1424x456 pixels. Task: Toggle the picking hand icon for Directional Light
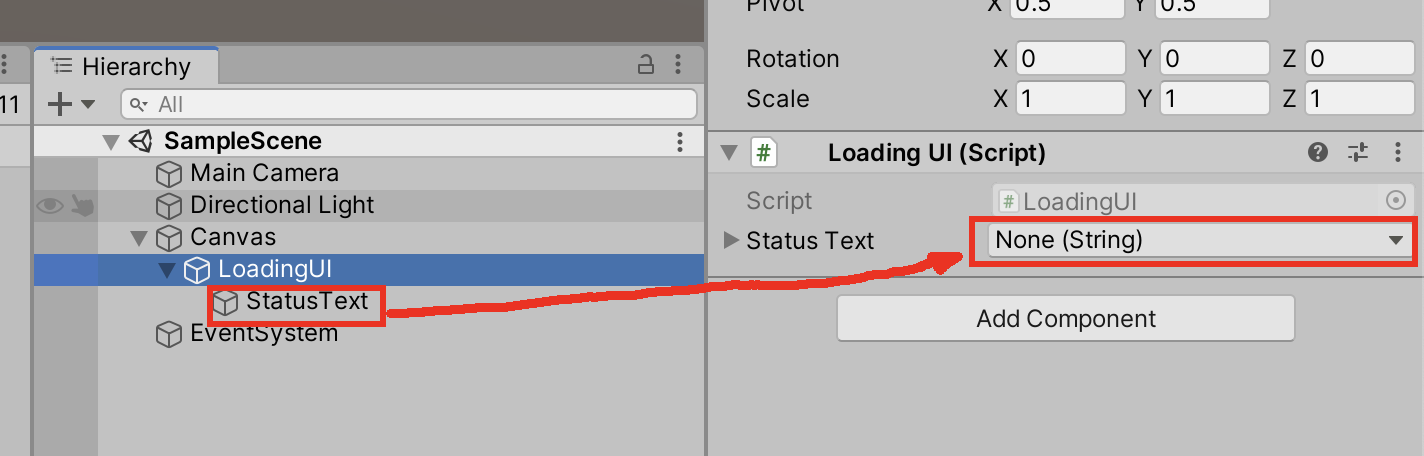point(83,206)
